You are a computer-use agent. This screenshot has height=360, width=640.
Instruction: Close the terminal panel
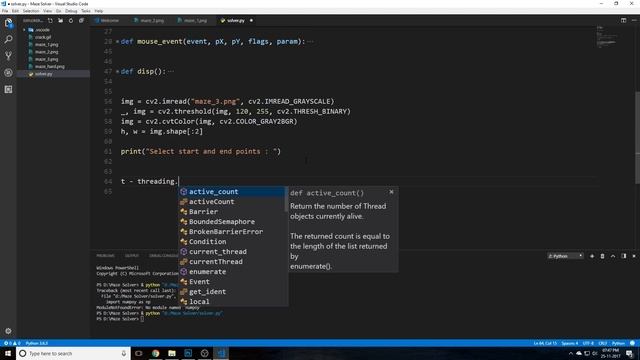pos(634,256)
